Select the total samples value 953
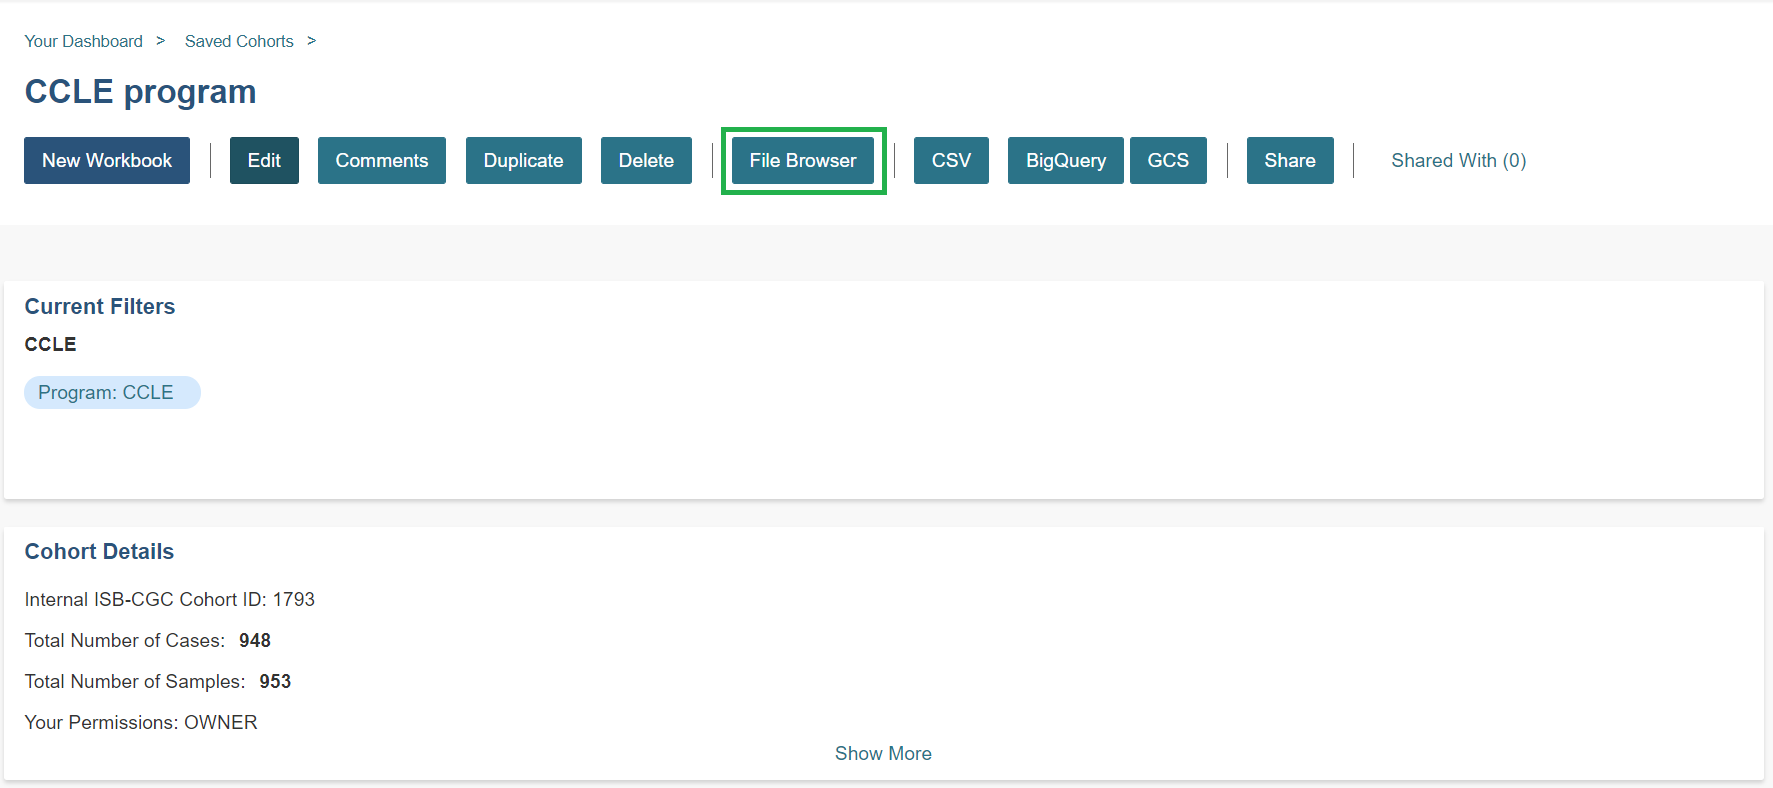The image size is (1773, 788). coord(275,681)
